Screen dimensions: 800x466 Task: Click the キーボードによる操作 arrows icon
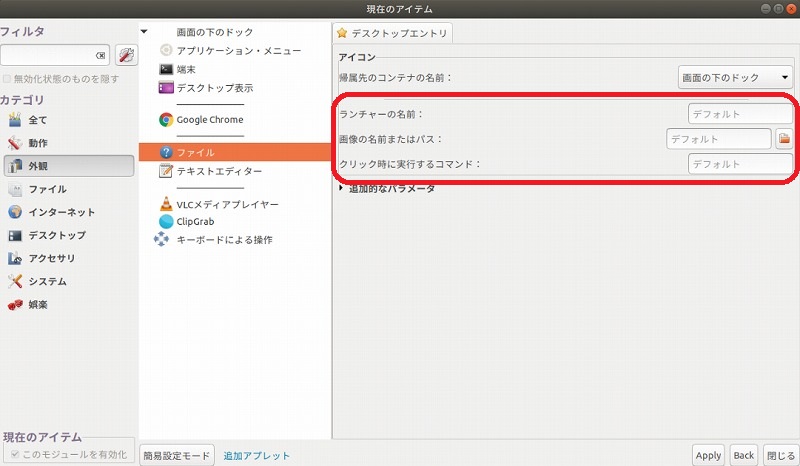161,239
